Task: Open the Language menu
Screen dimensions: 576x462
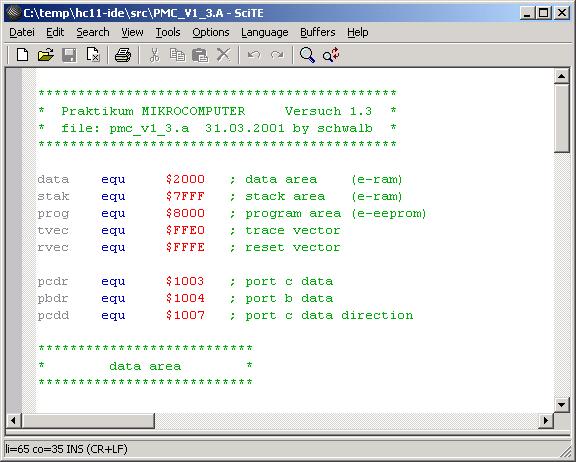Action: tap(264, 32)
